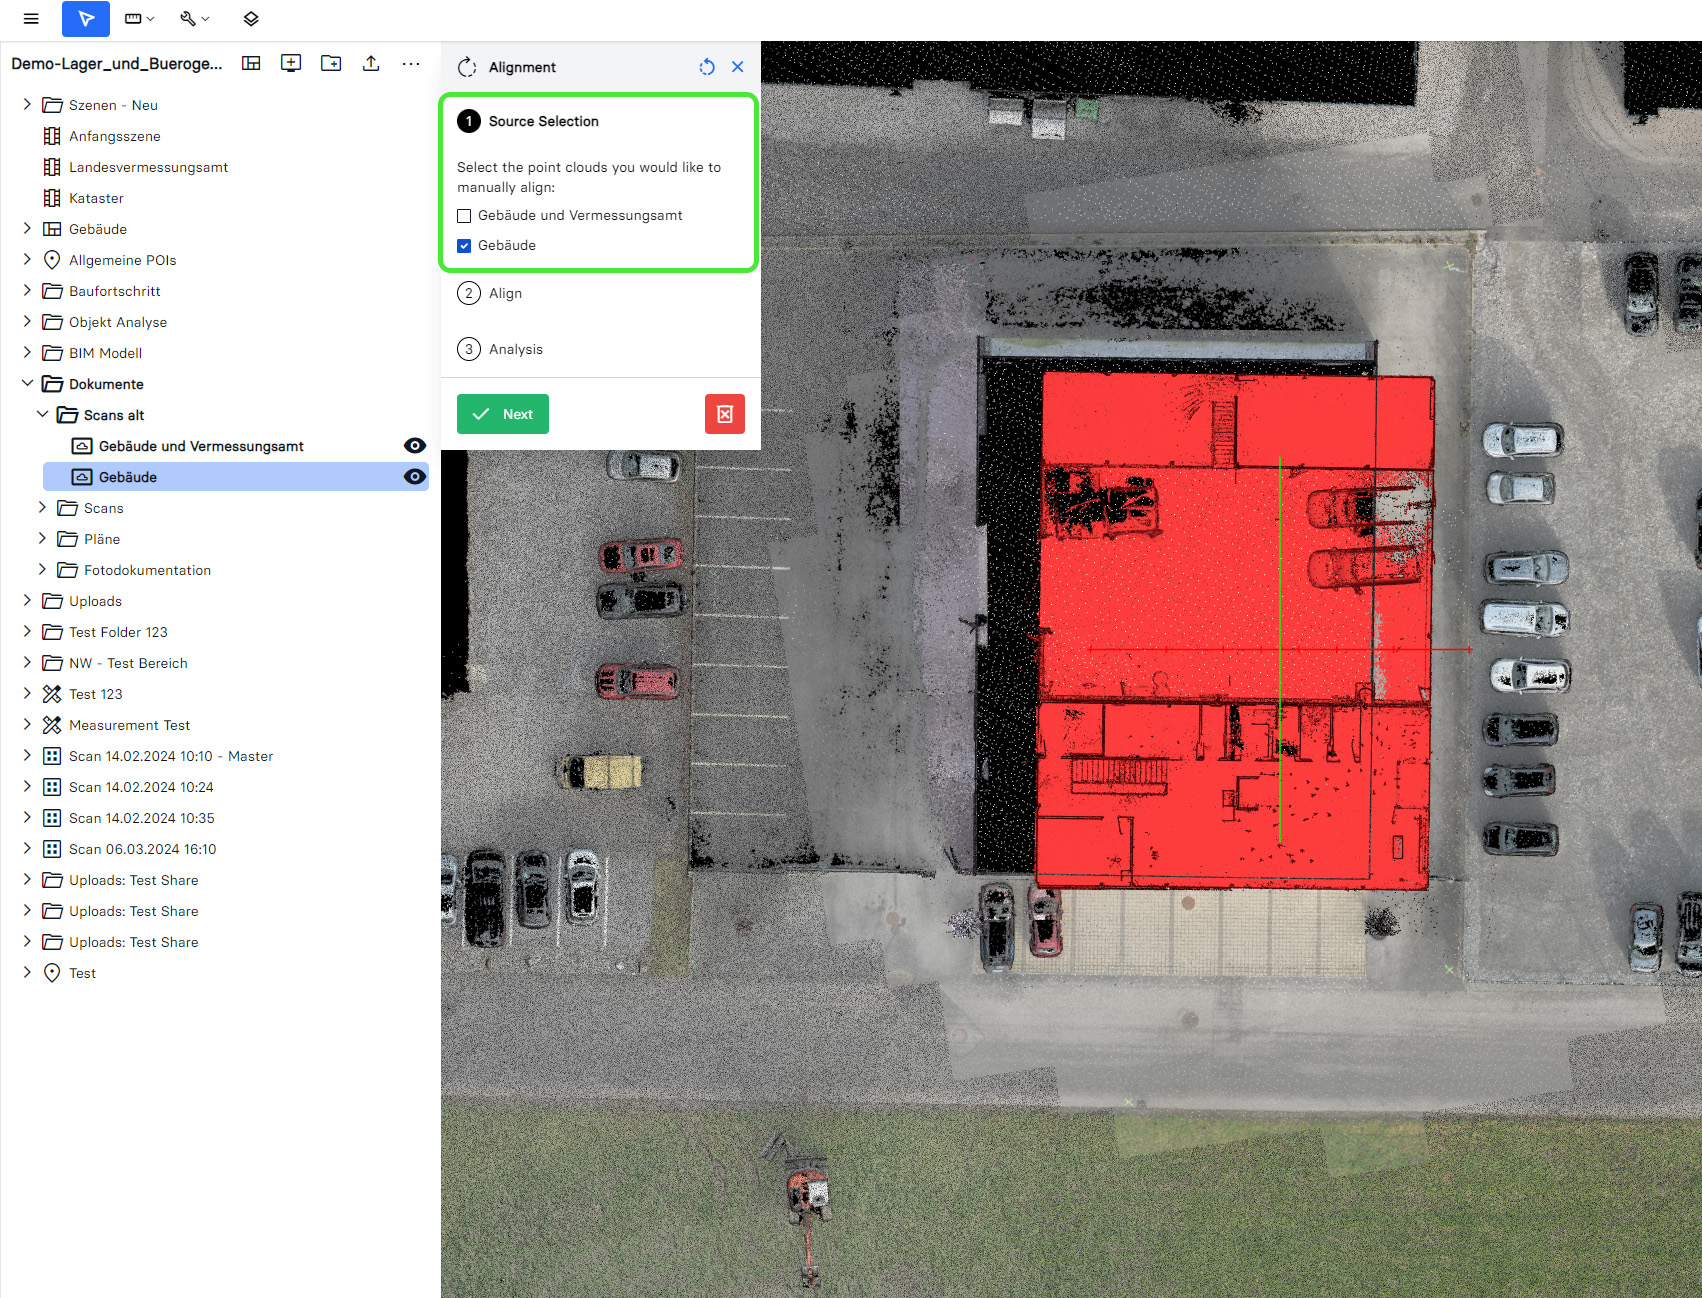Image resolution: width=1702 pixels, height=1298 pixels.
Task: Click the layers icon in toolbar
Action: click(x=251, y=19)
